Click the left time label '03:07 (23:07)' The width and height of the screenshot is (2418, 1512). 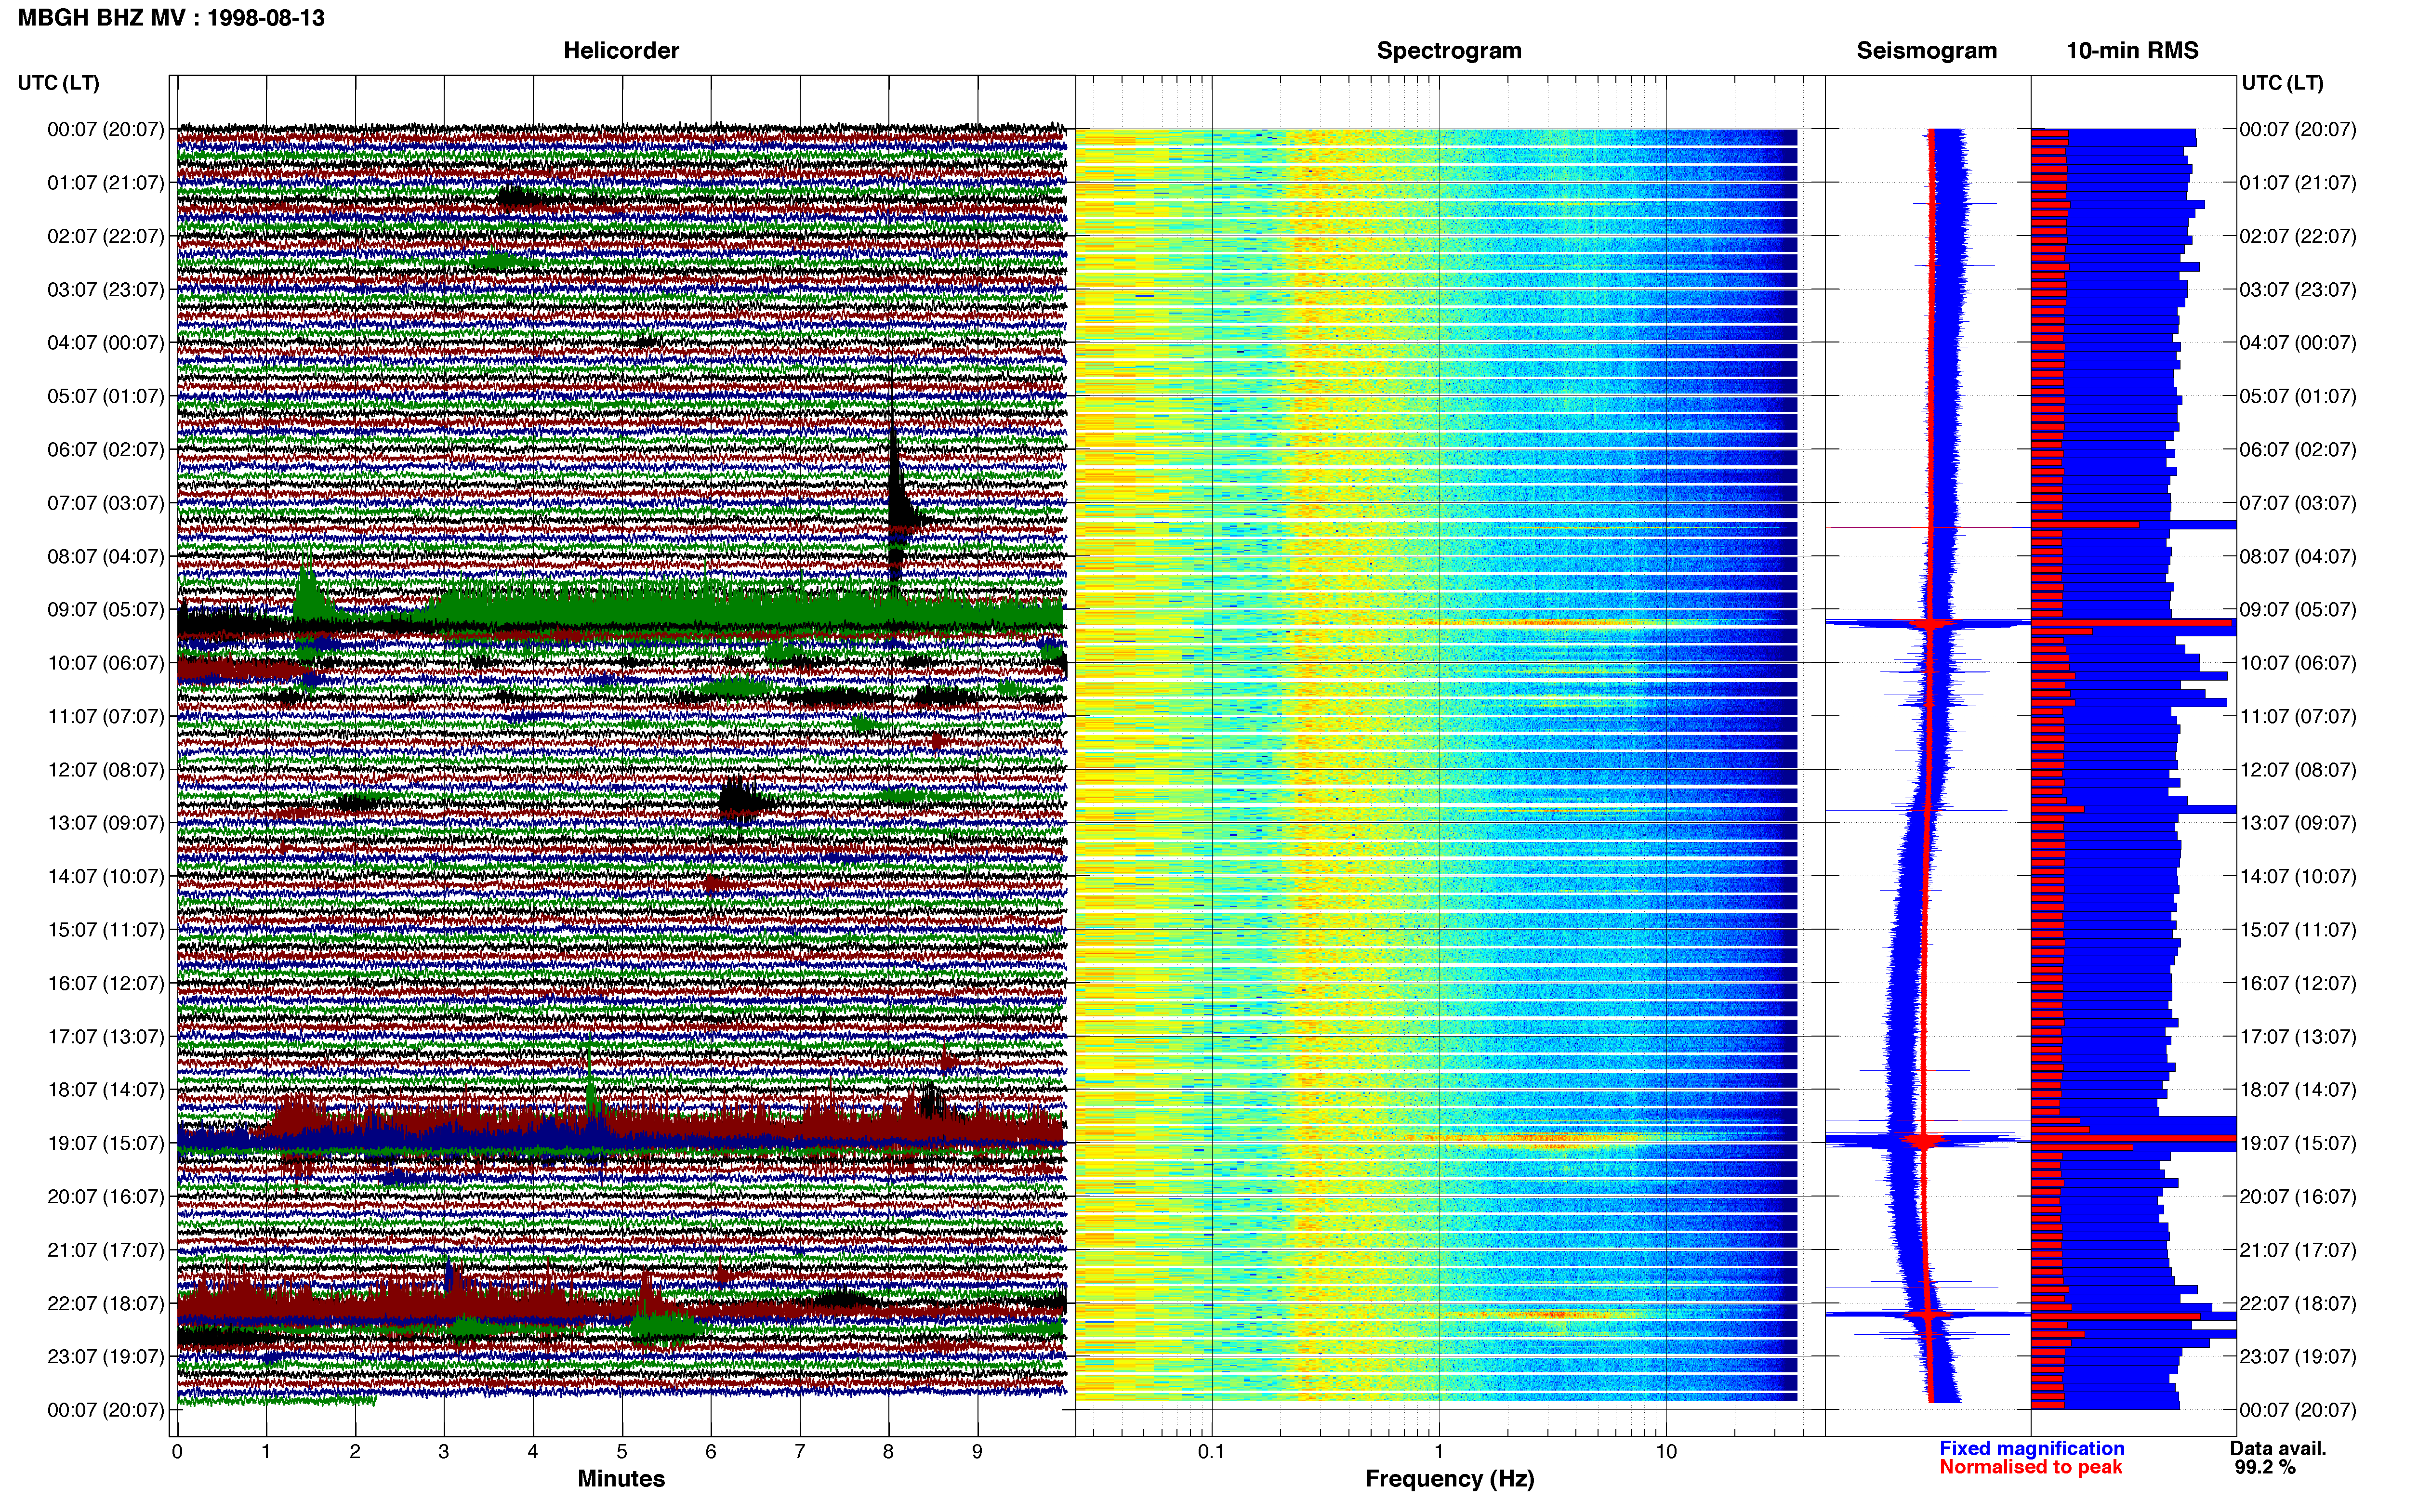tap(105, 290)
